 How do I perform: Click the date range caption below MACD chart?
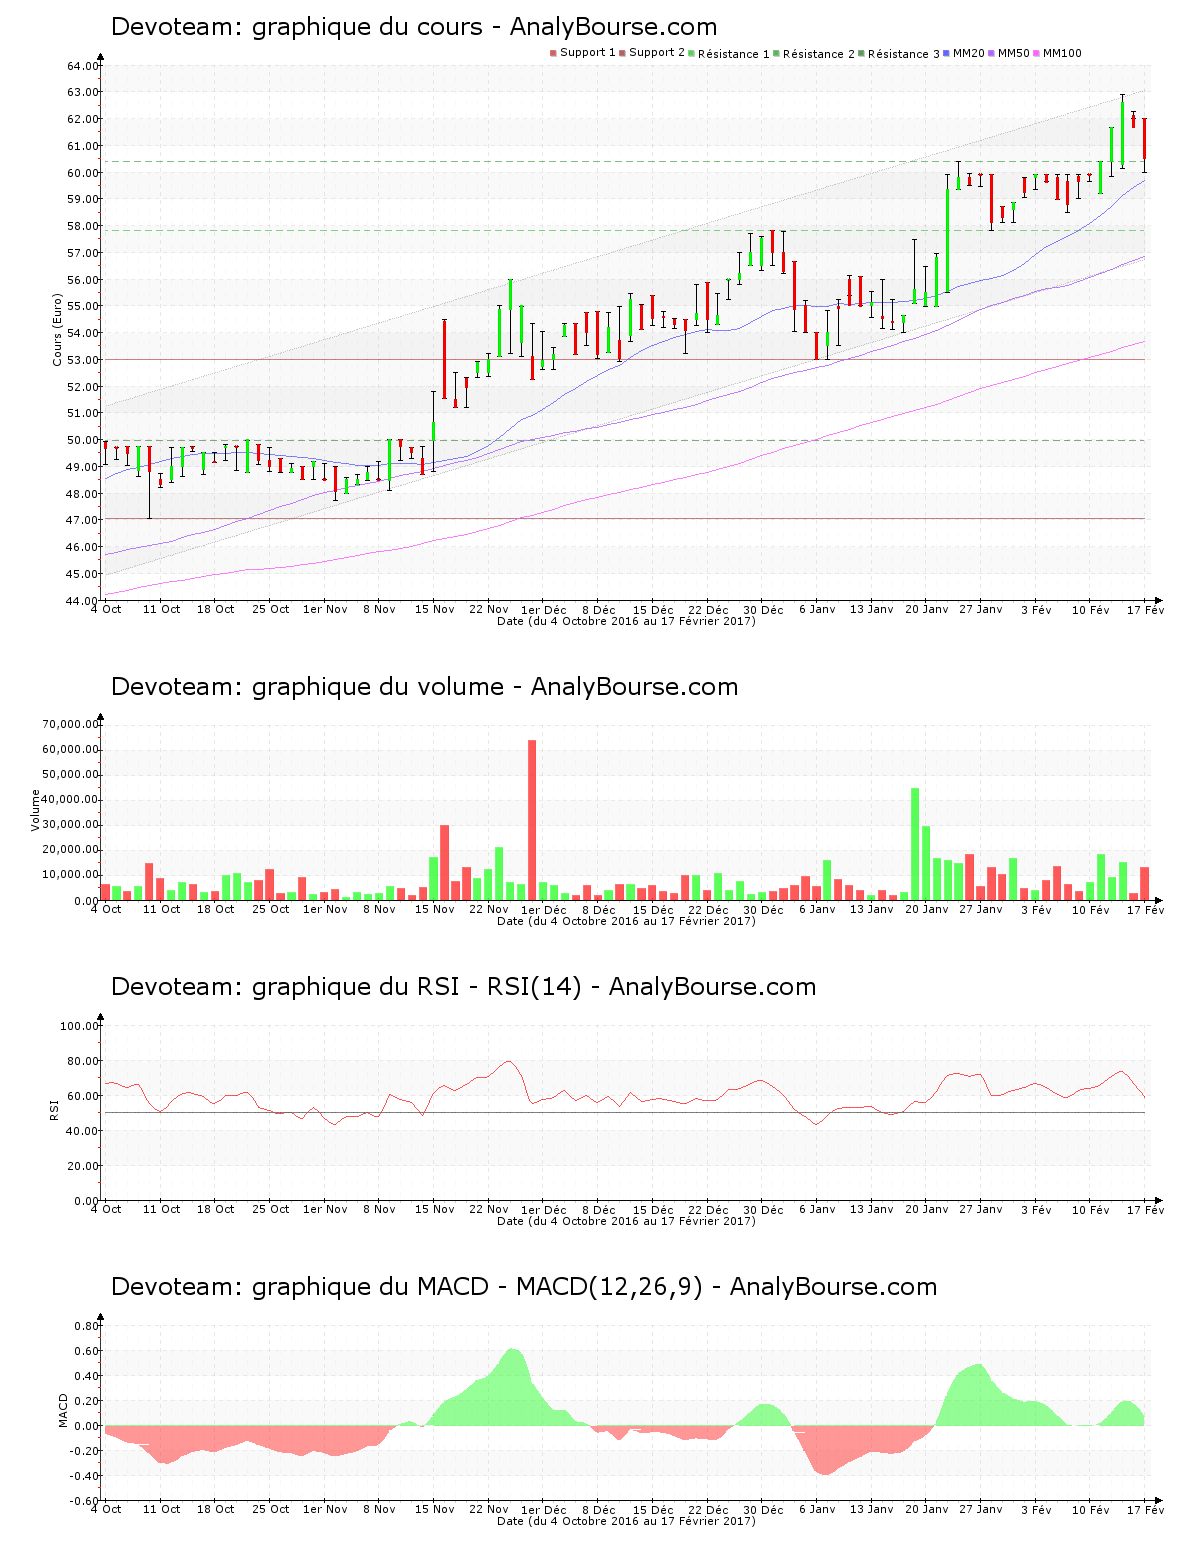click(627, 1521)
